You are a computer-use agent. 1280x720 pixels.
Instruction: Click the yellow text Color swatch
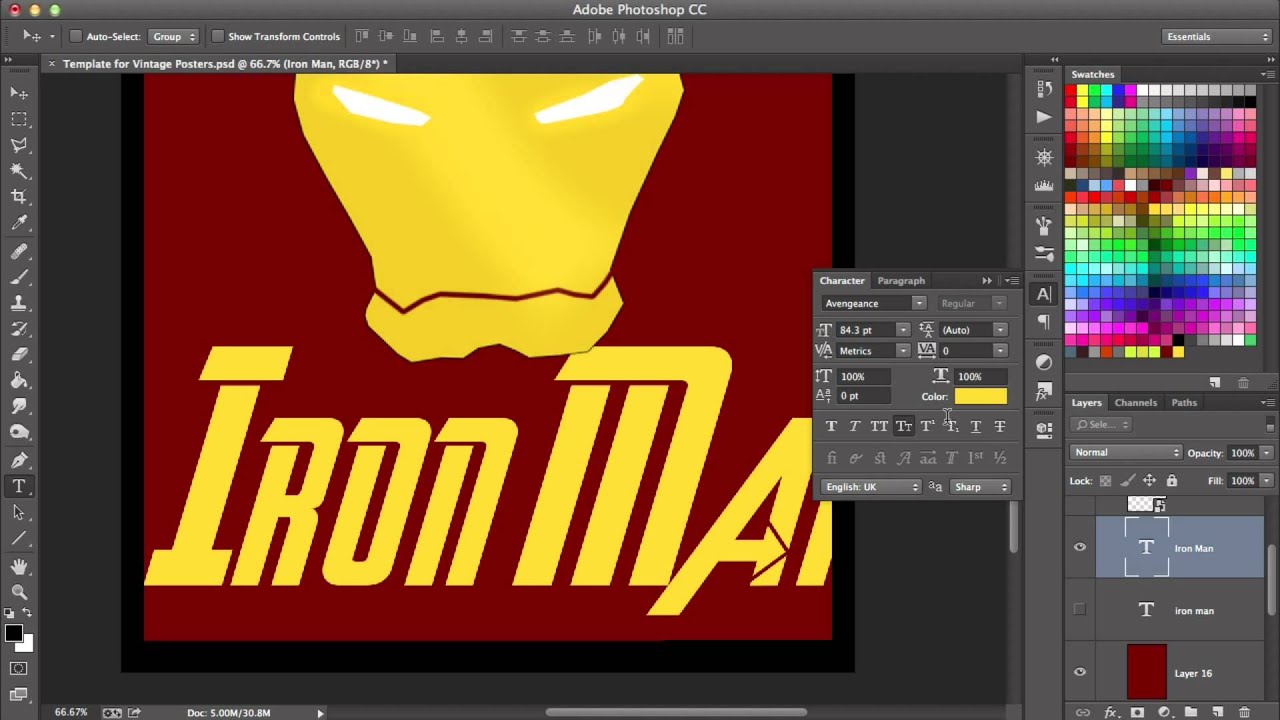pos(981,396)
